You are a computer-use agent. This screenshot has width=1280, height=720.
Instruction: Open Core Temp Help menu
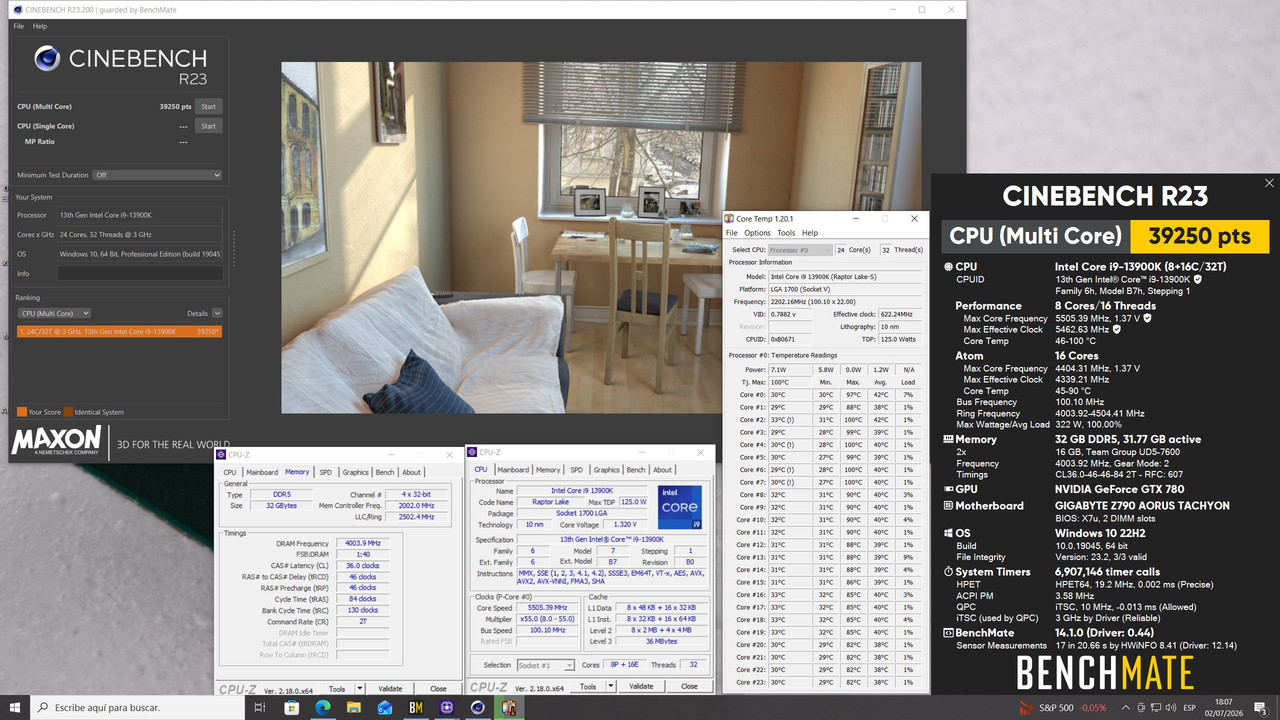pyautogui.click(x=810, y=233)
